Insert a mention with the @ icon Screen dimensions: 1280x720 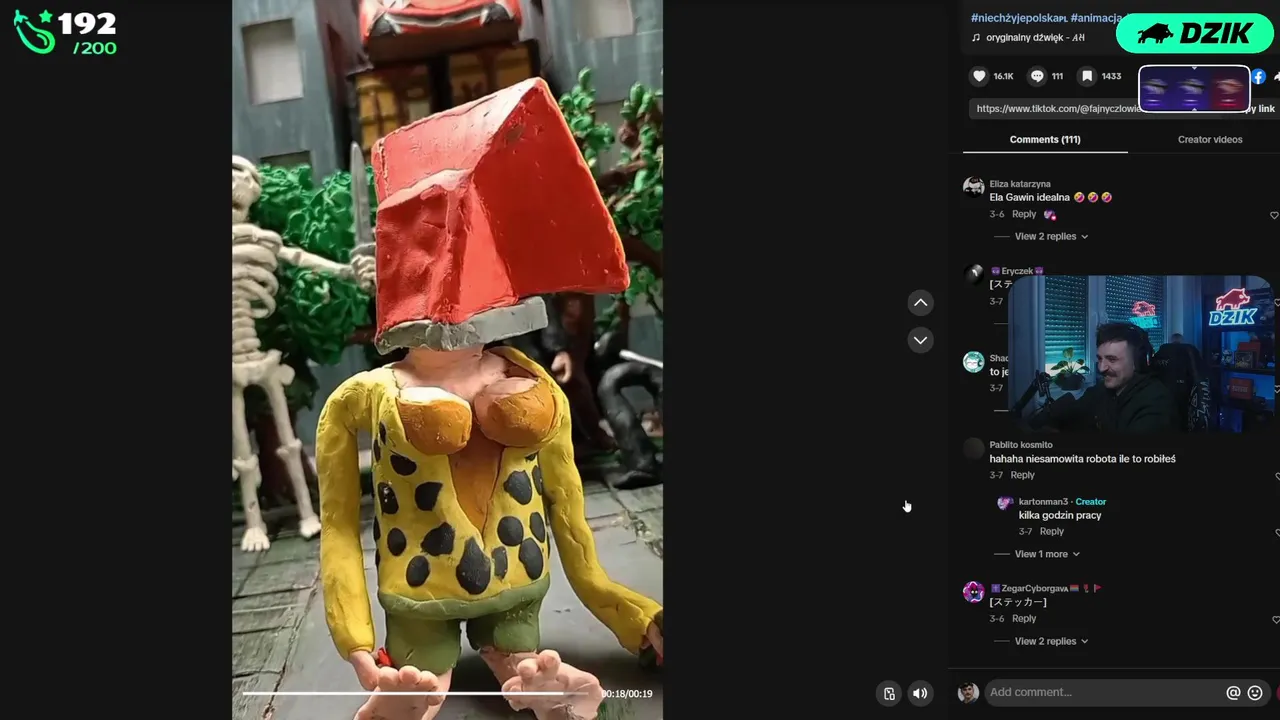point(1233,692)
